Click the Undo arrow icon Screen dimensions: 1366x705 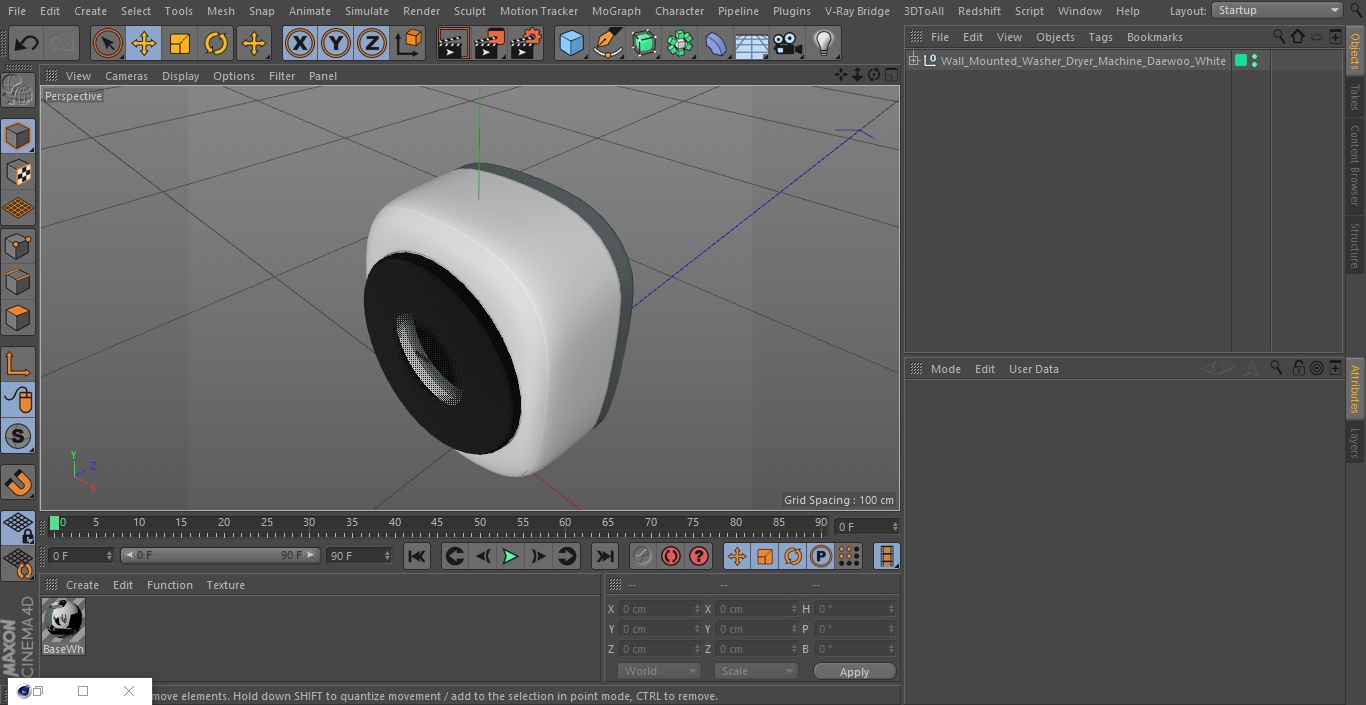(x=27, y=44)
